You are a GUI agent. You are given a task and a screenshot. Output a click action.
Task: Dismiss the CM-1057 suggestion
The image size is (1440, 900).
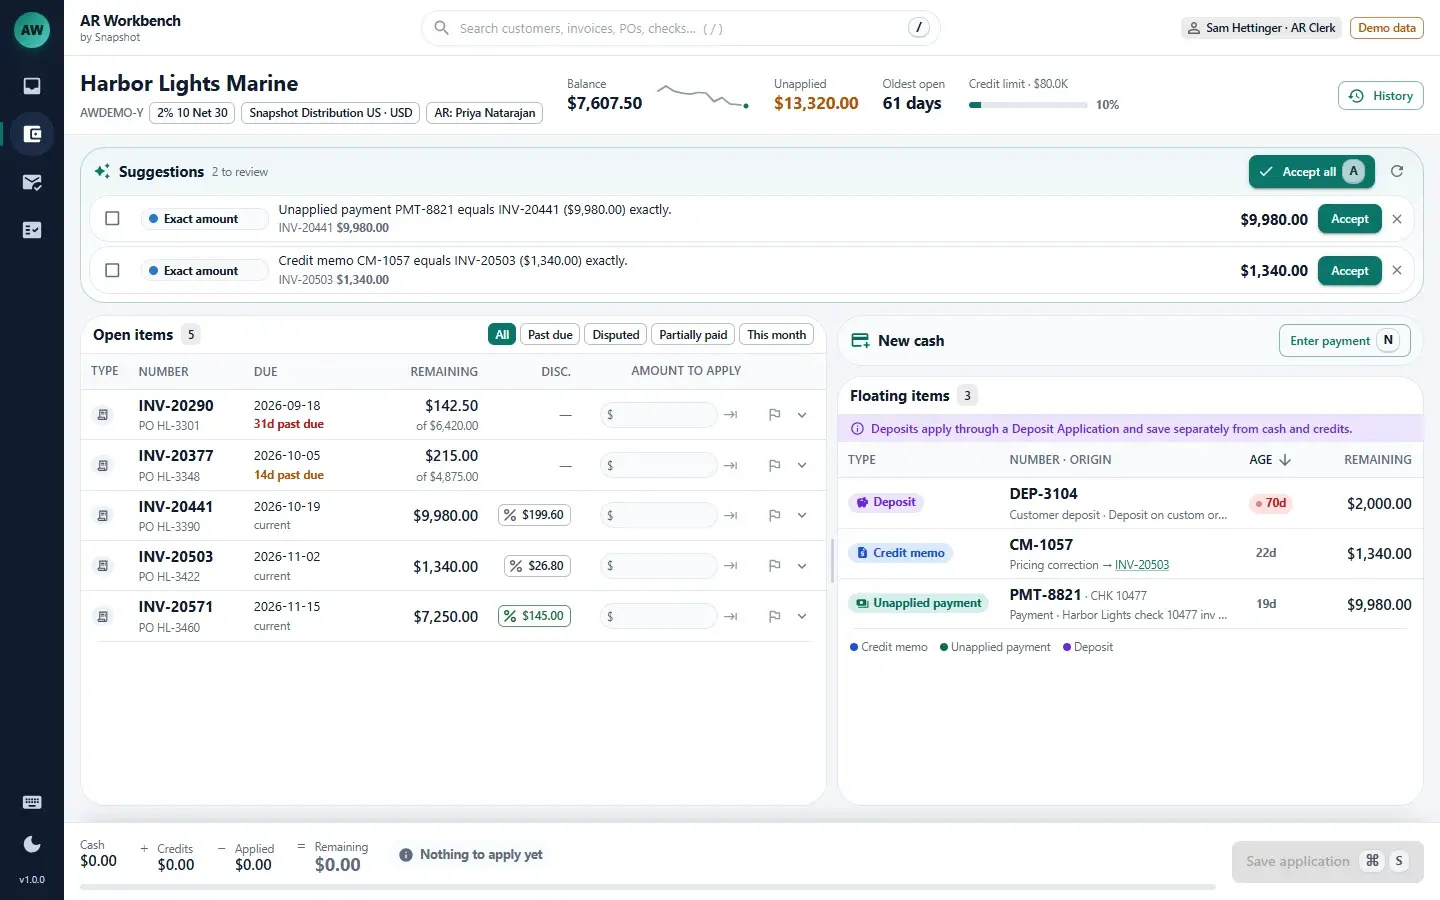point(1397,270)
